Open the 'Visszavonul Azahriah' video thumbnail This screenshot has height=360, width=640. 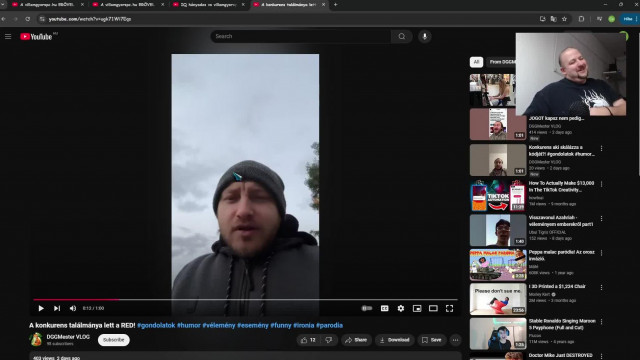(x=498, y=230)
